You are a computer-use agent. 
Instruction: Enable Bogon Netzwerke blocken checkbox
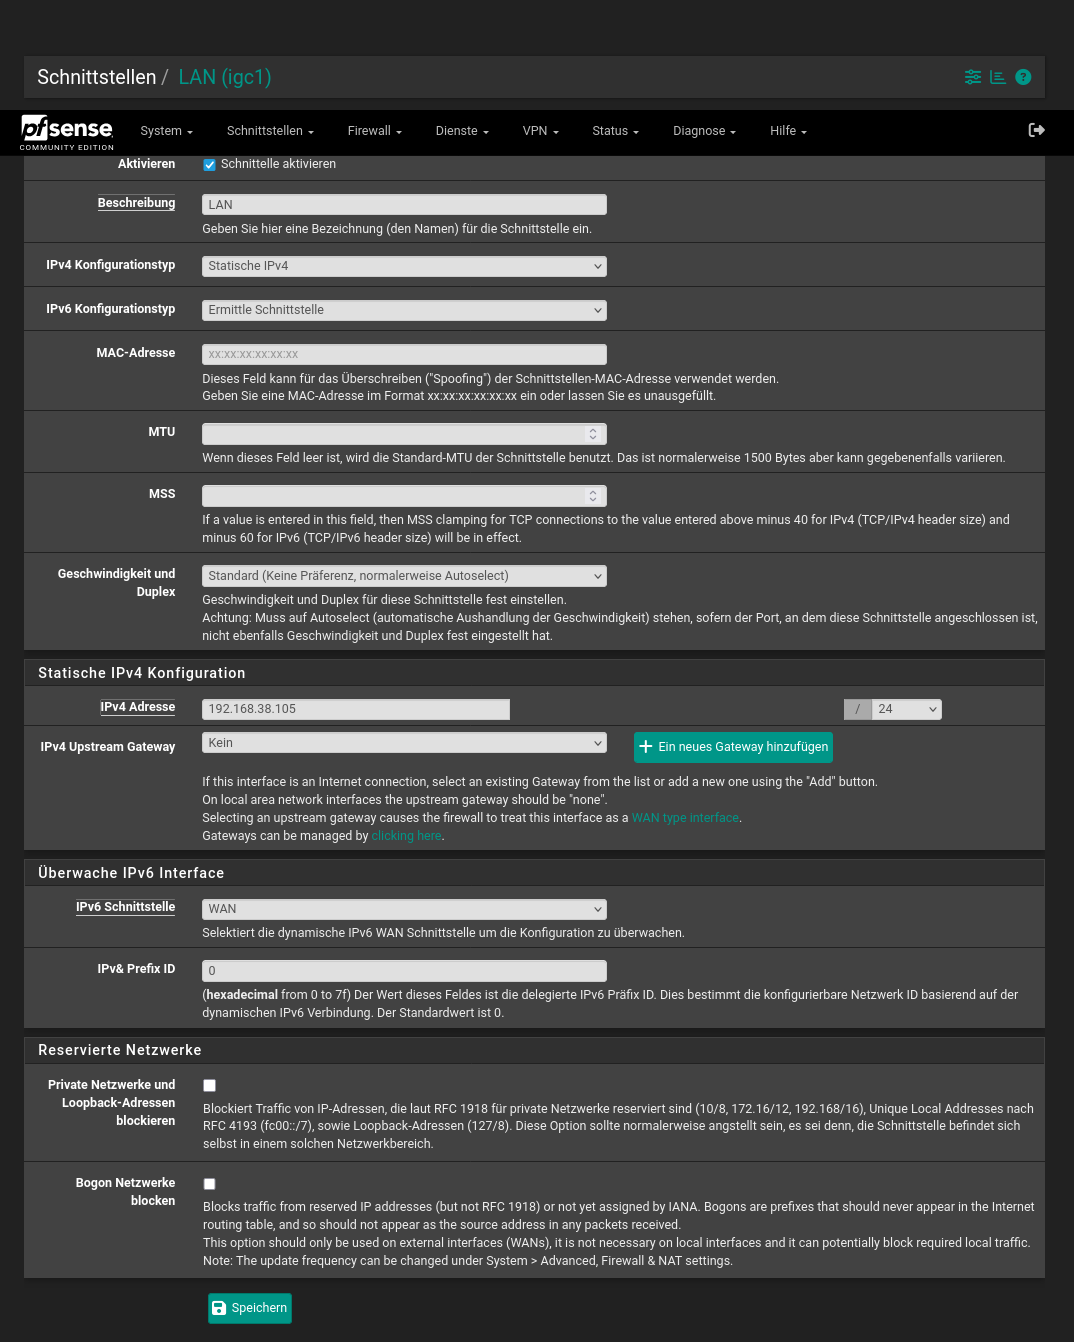210,1184
